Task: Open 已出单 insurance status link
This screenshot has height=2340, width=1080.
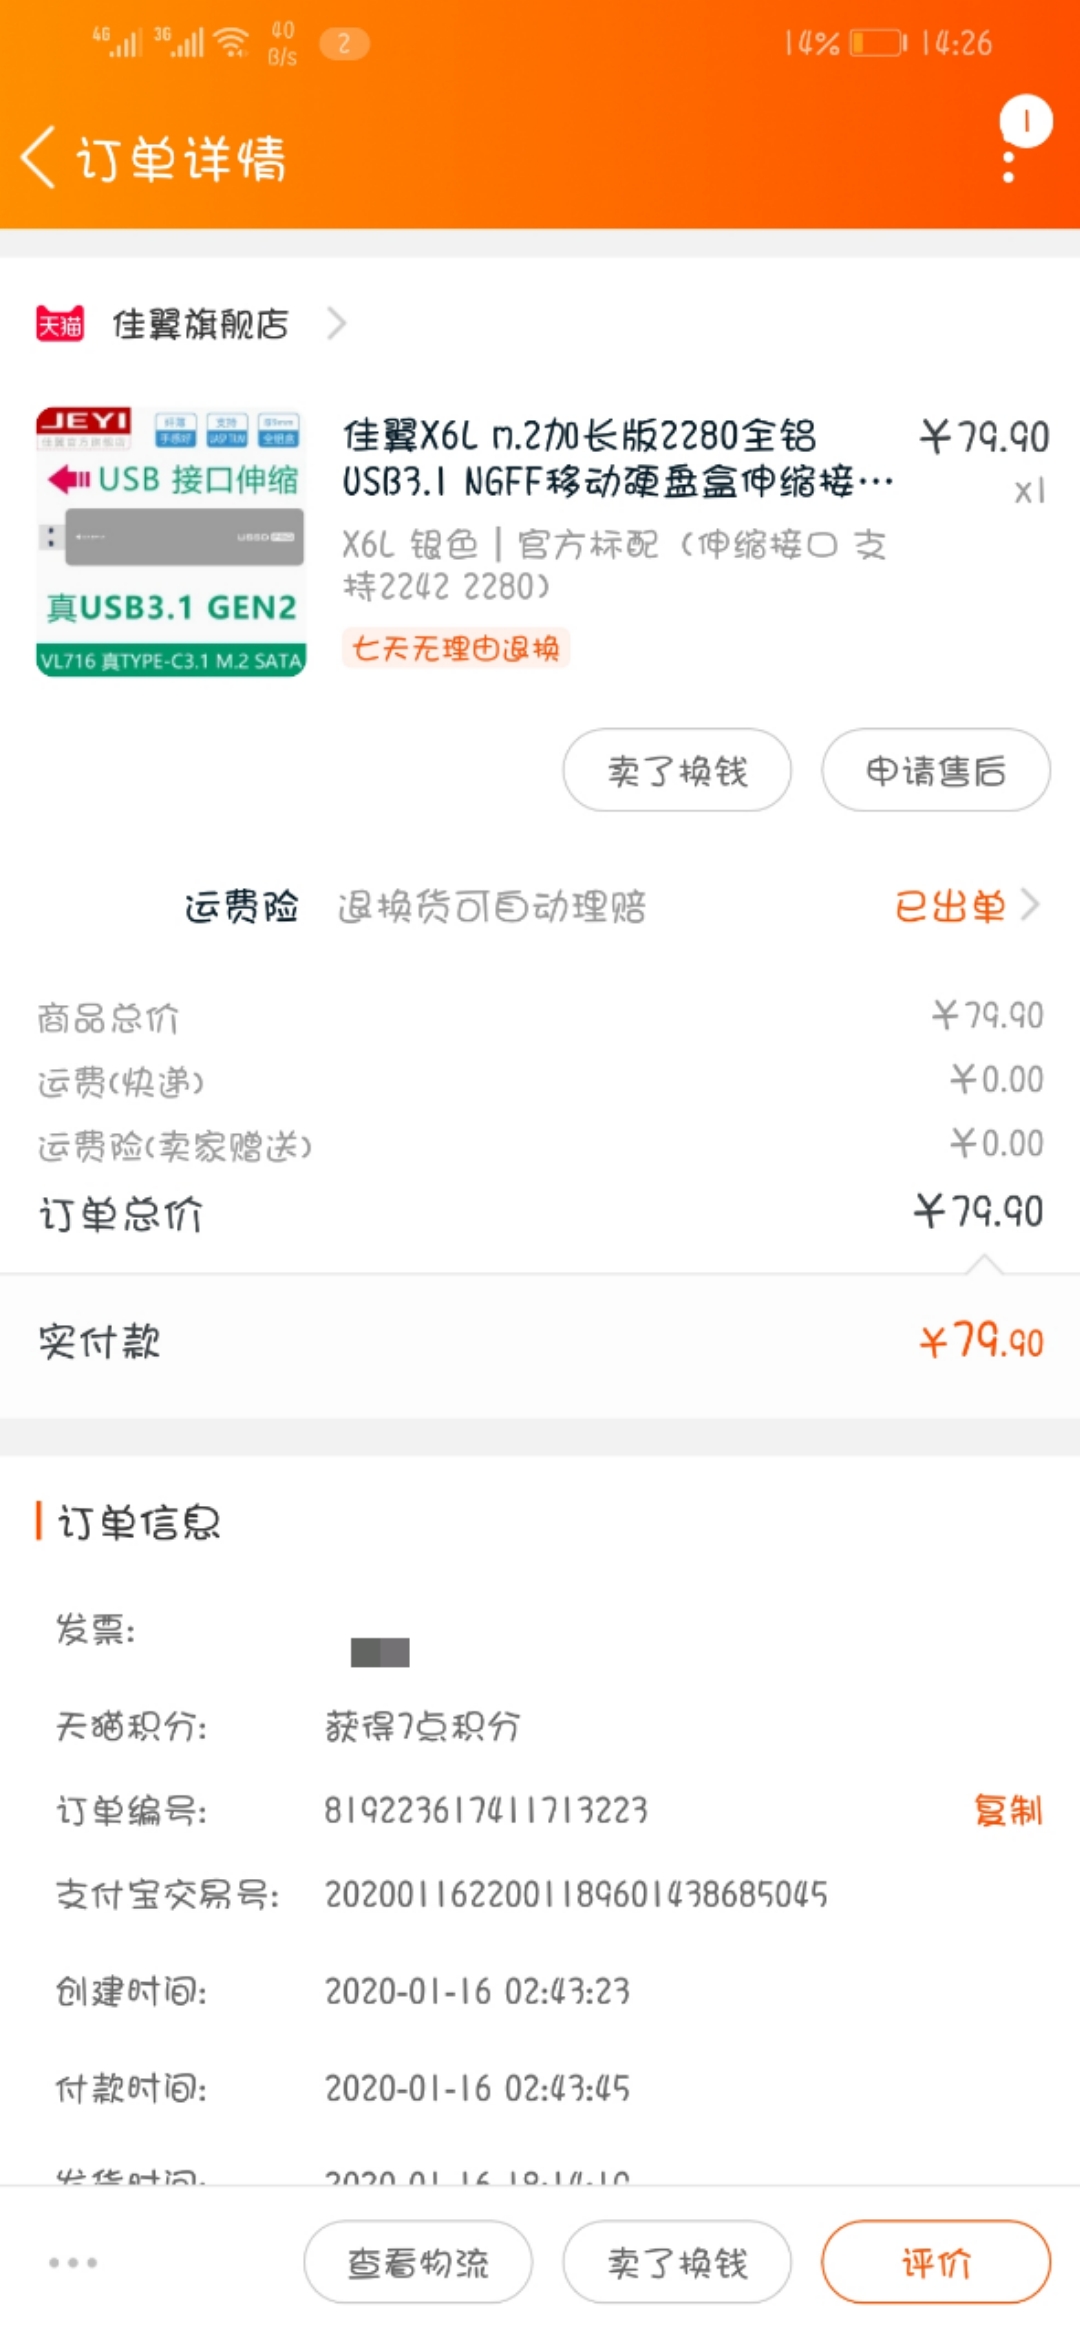Action: pos(950,906)
